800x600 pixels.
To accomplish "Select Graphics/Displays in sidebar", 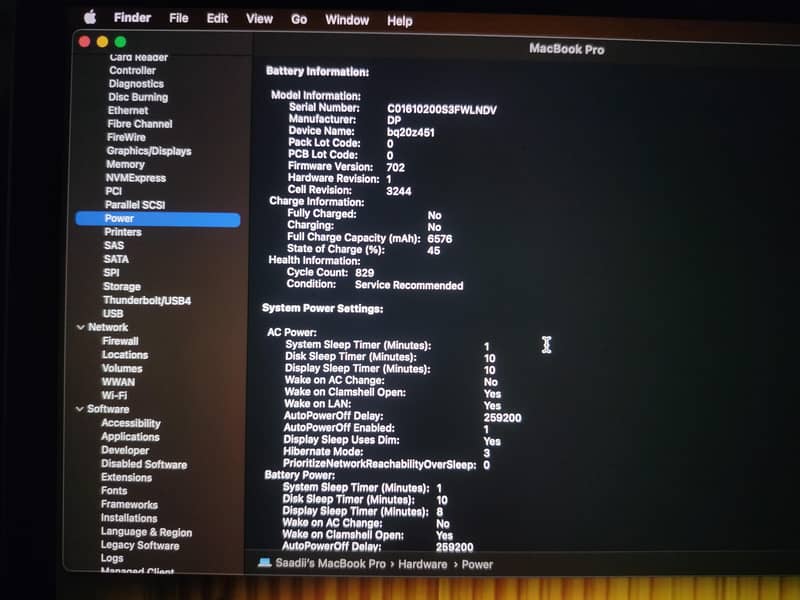I will click(149, 151).
